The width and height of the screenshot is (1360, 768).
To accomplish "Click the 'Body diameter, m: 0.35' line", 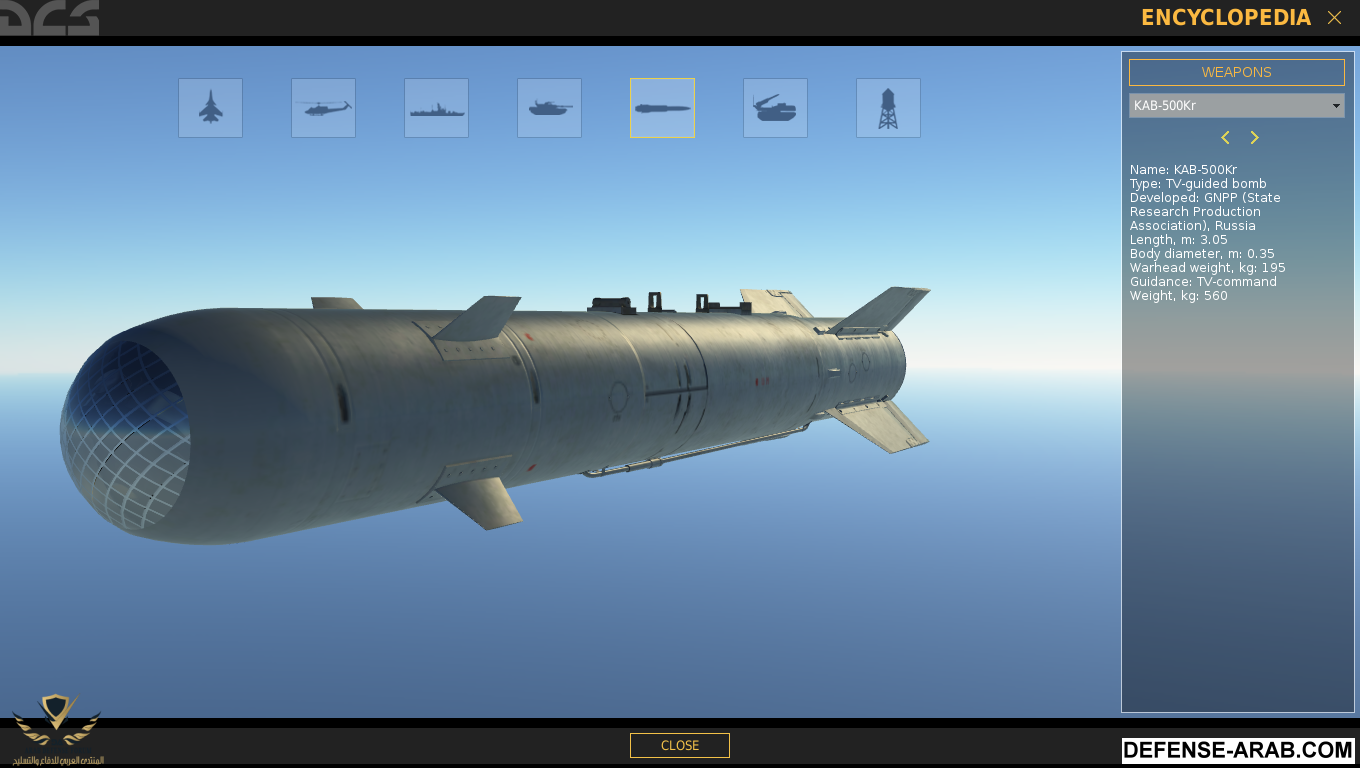I will (x=1202, y=254).
